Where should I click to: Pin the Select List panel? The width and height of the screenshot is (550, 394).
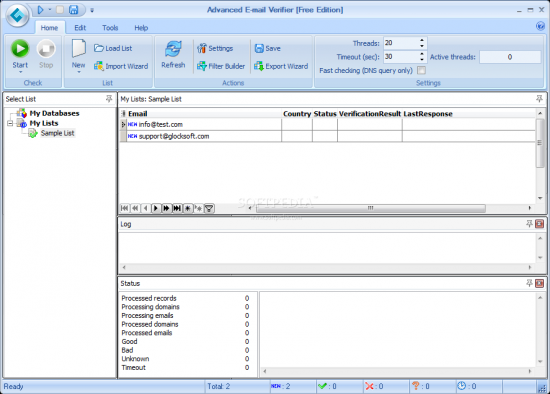[x=109, y=99]
